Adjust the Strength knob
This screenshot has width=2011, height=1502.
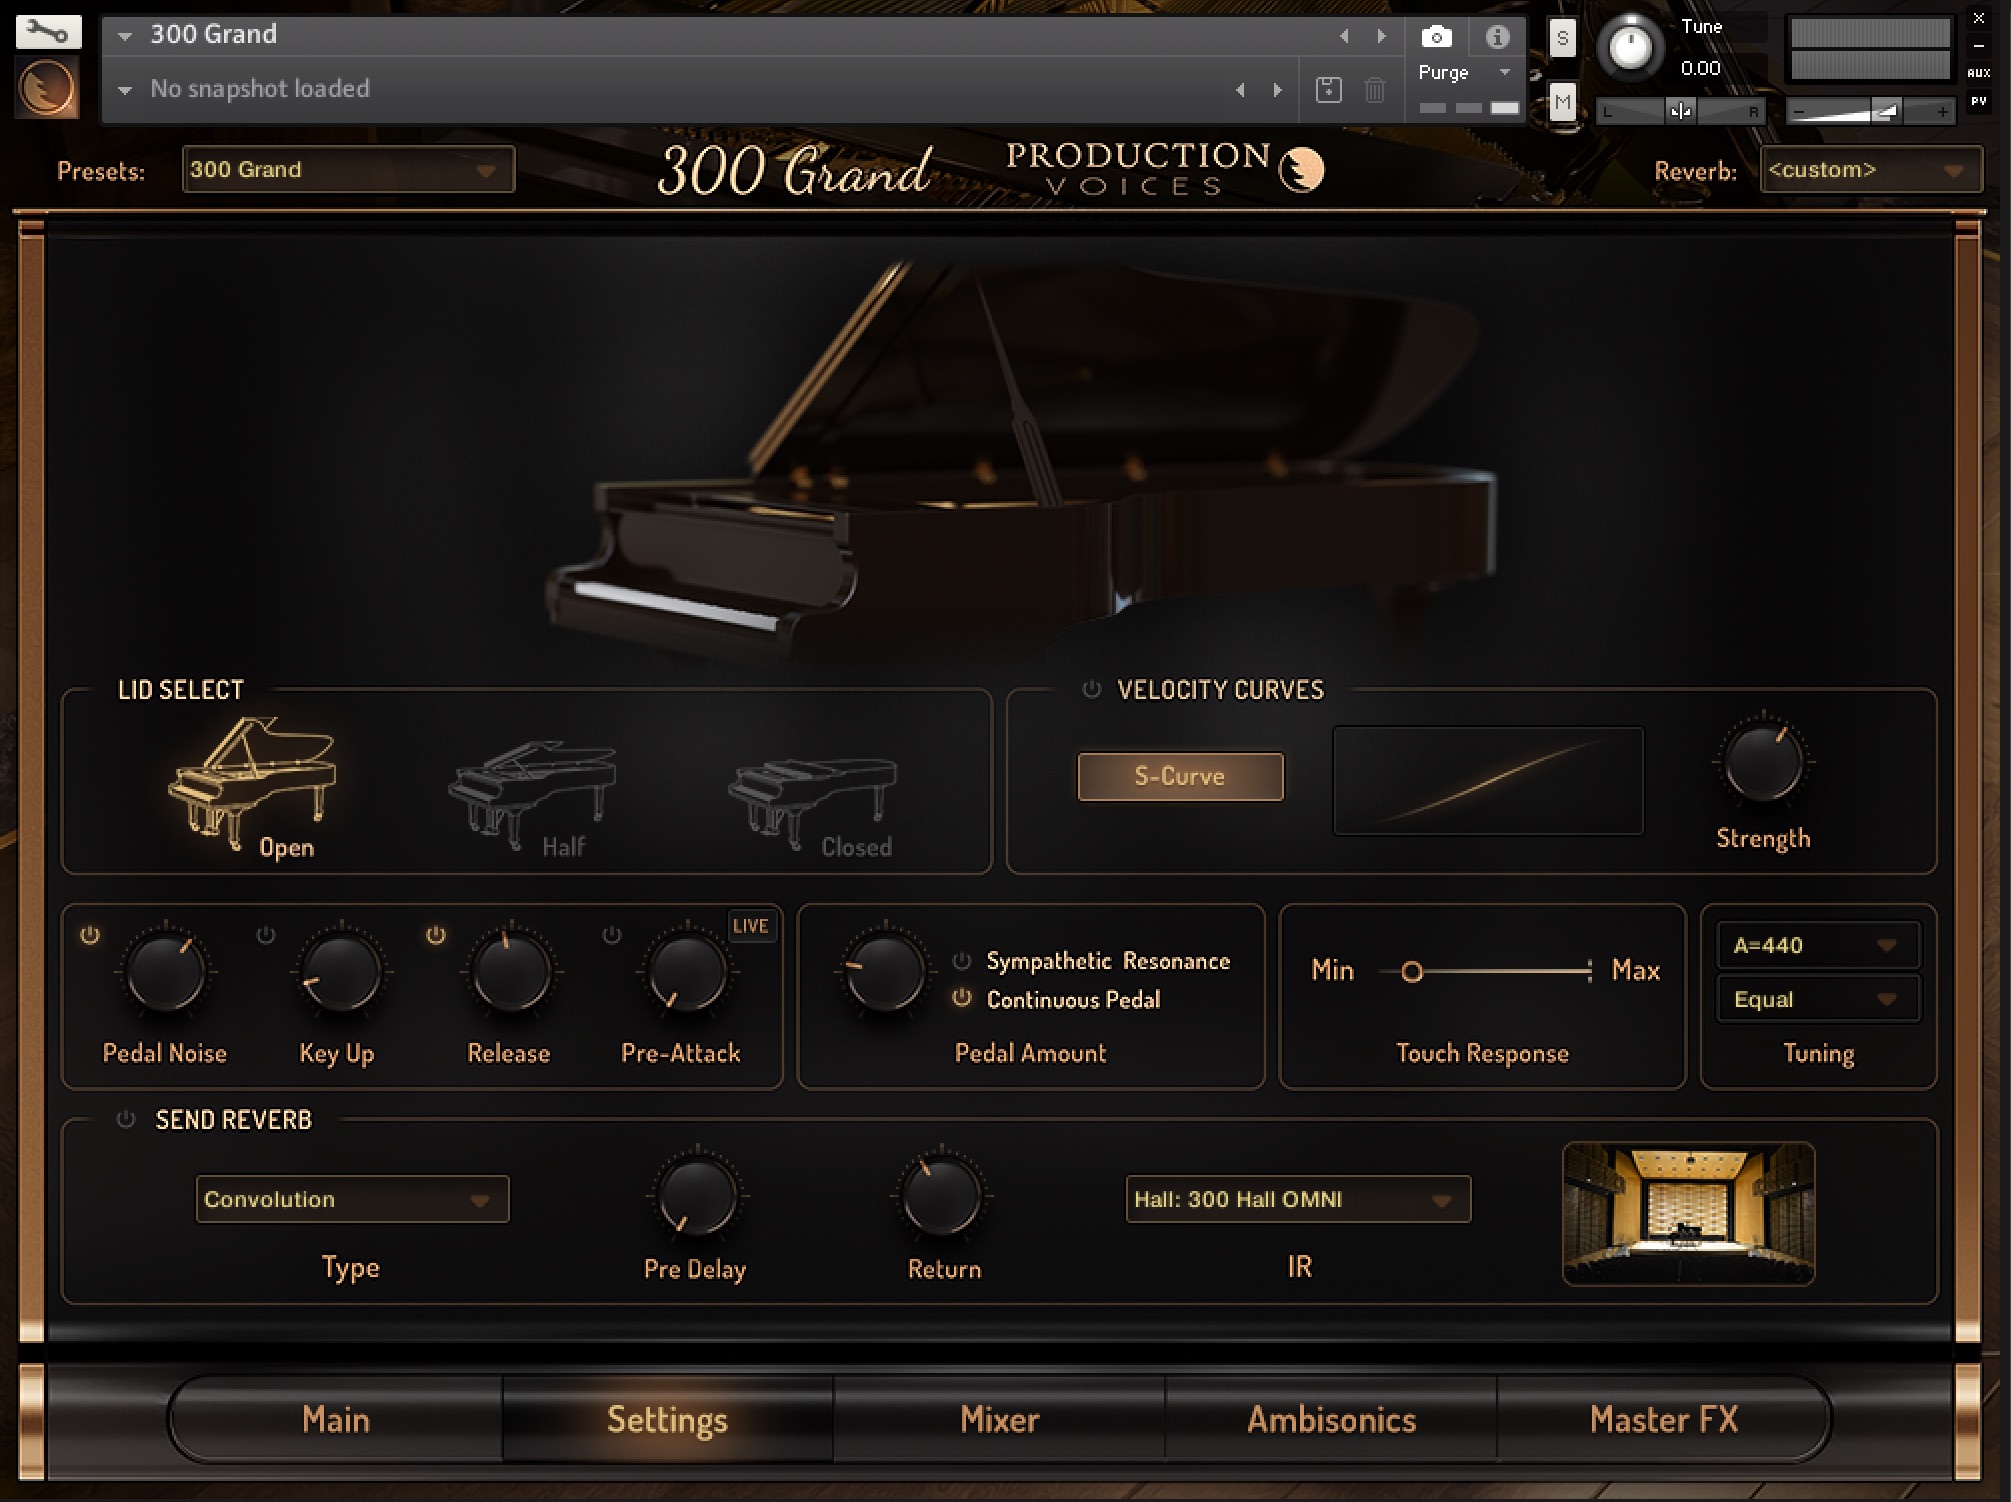coord(1763,762)
